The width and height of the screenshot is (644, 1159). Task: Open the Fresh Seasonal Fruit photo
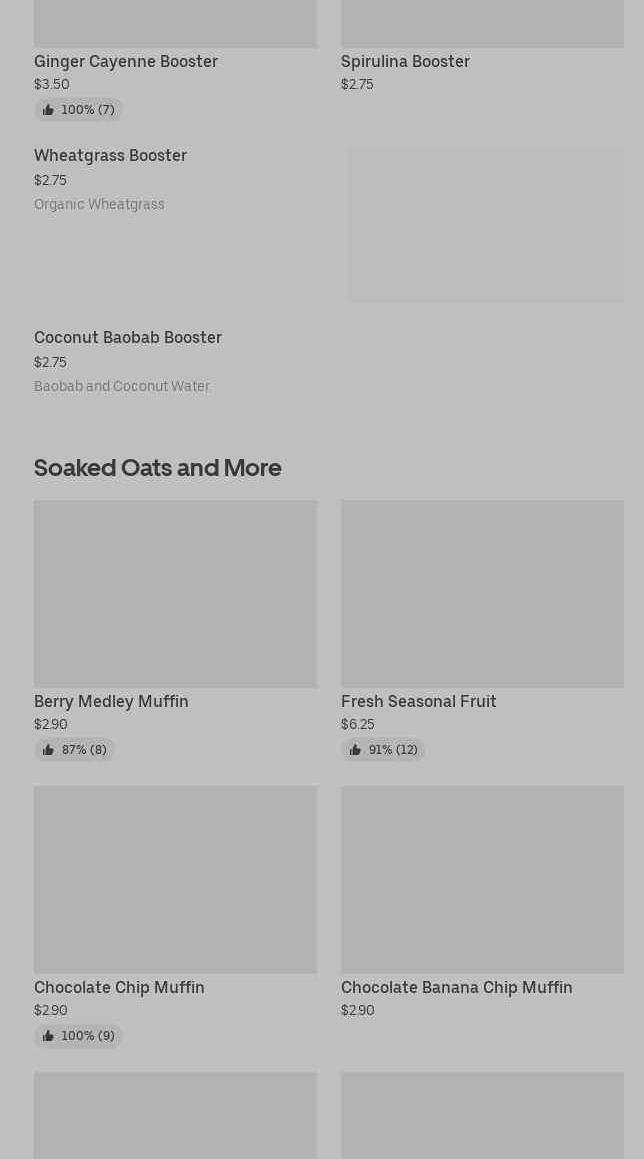tap(482, 594)
